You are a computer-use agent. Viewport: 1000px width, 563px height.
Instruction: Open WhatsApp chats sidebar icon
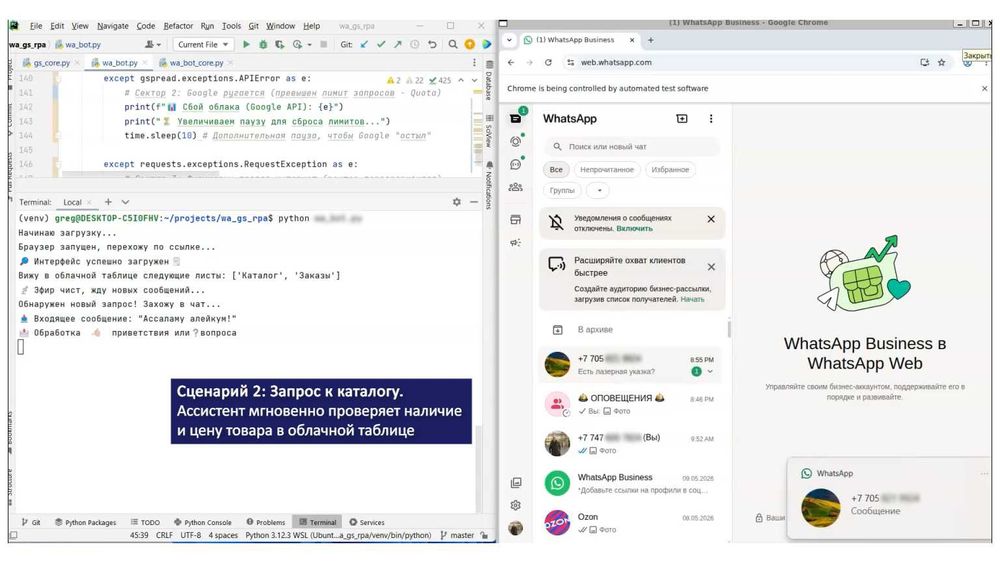[x=516, y=118]
